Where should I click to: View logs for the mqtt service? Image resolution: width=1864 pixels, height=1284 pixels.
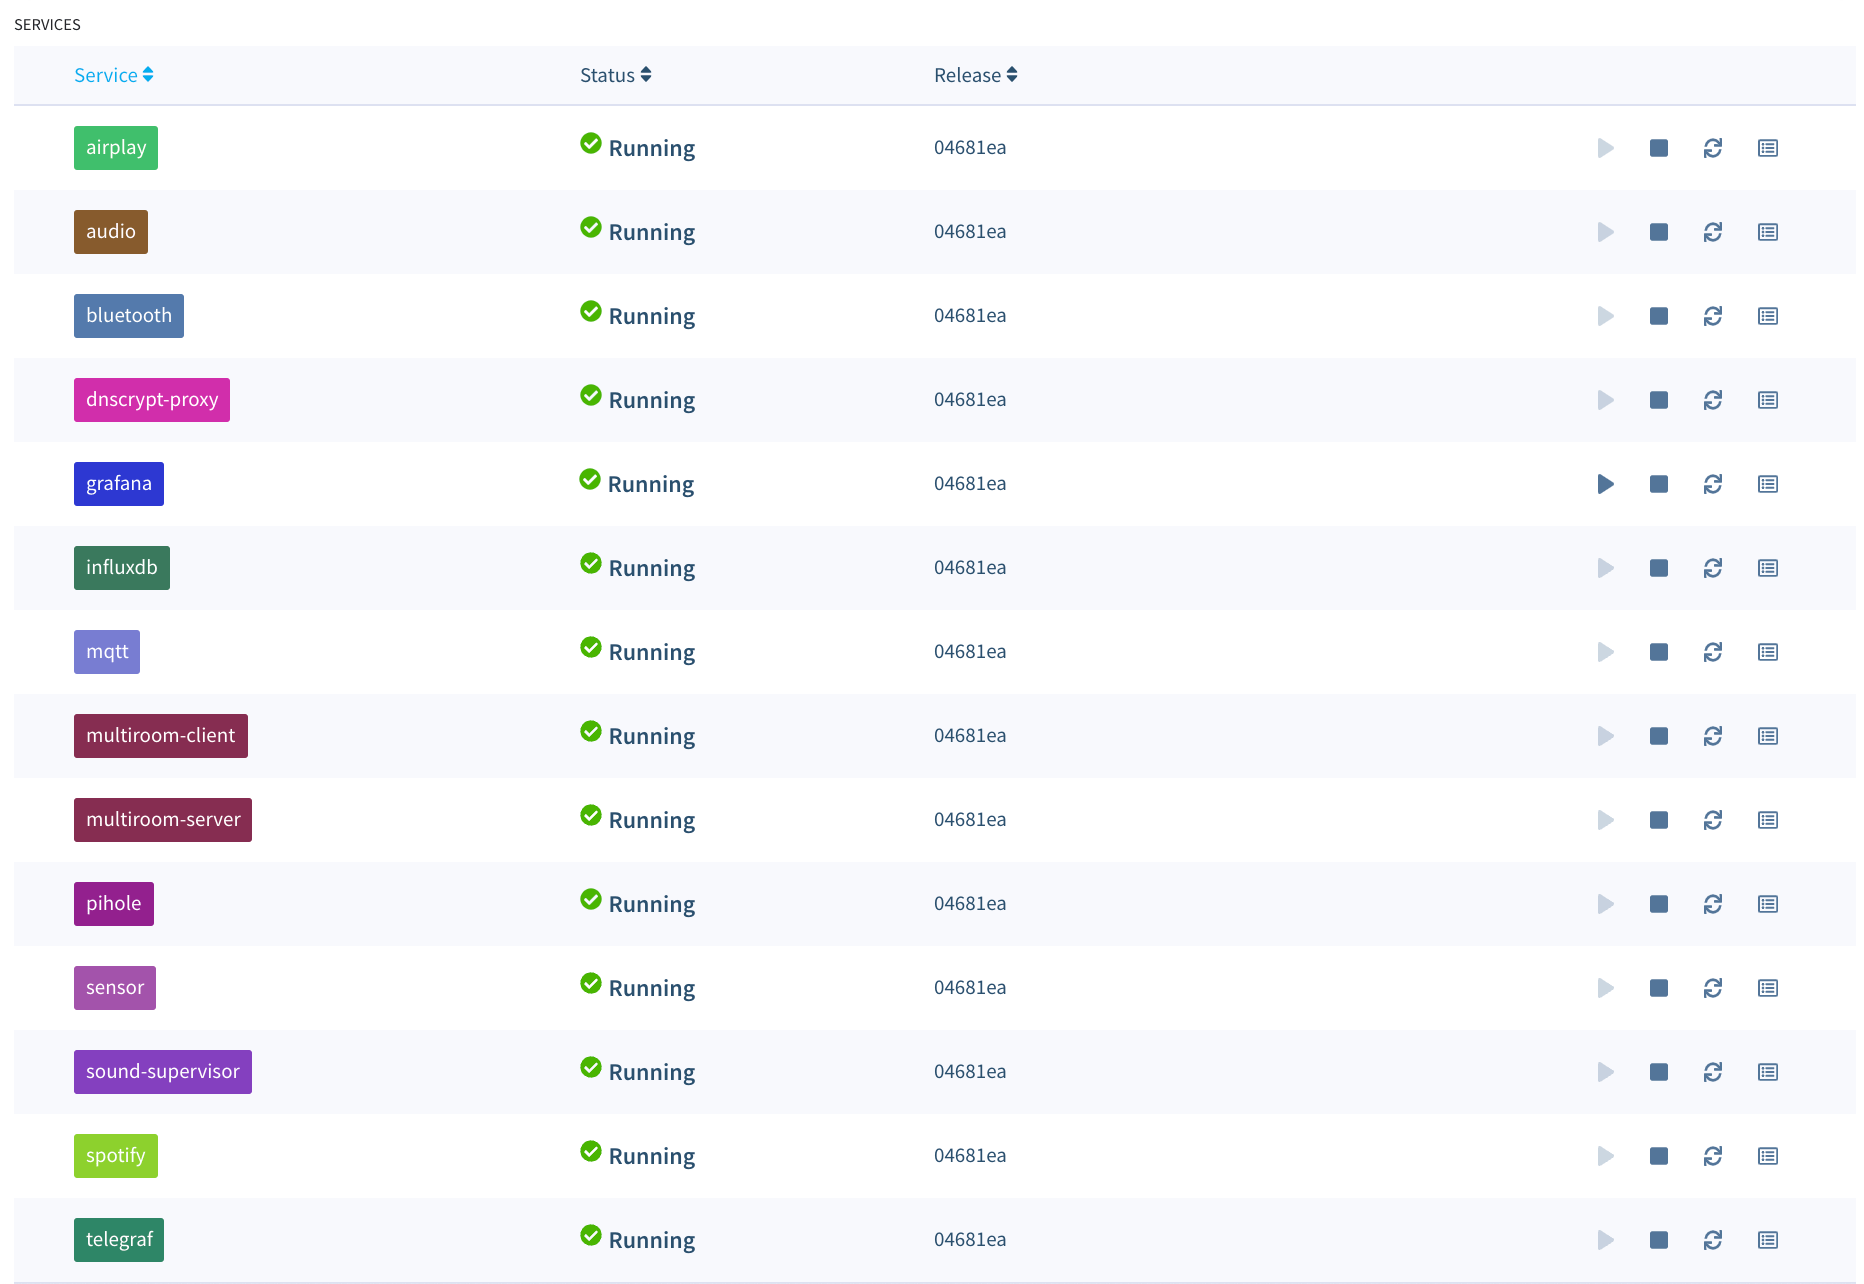pos(1767,652)
